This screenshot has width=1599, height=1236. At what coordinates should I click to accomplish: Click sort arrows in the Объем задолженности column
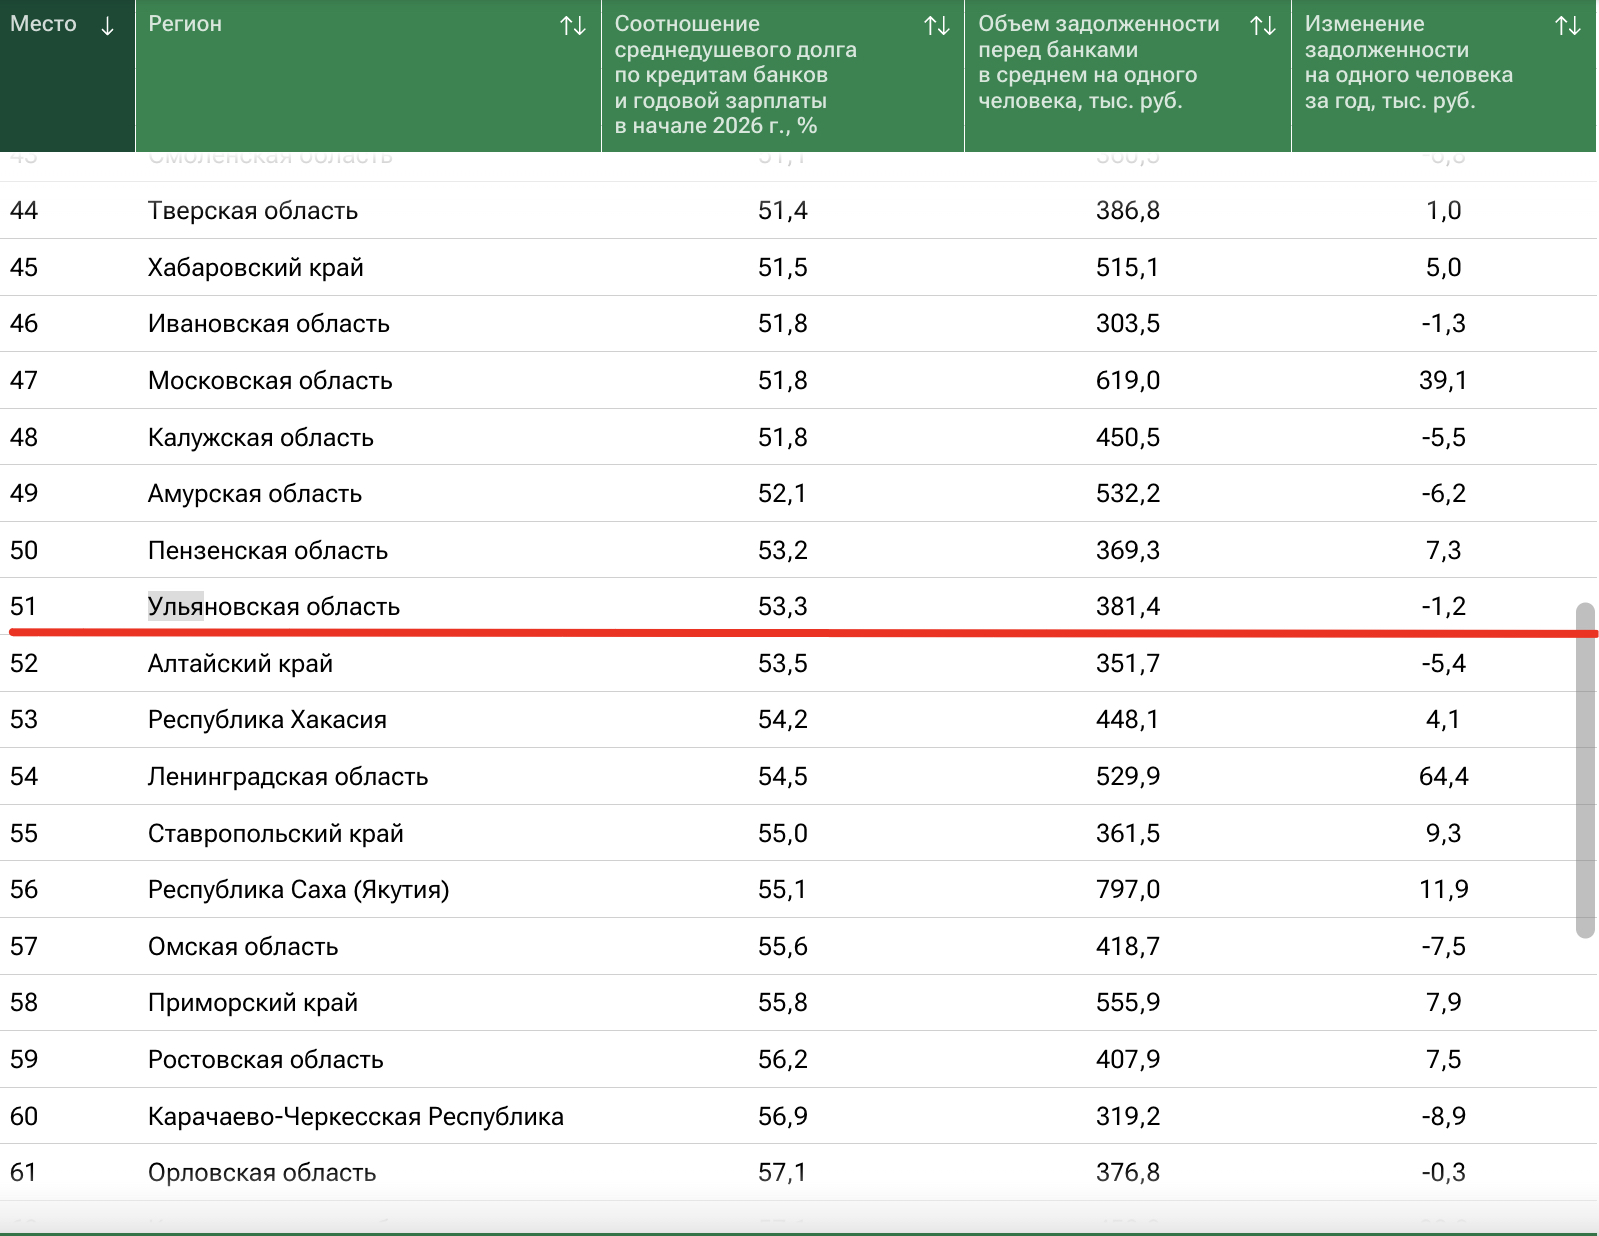1262,26
